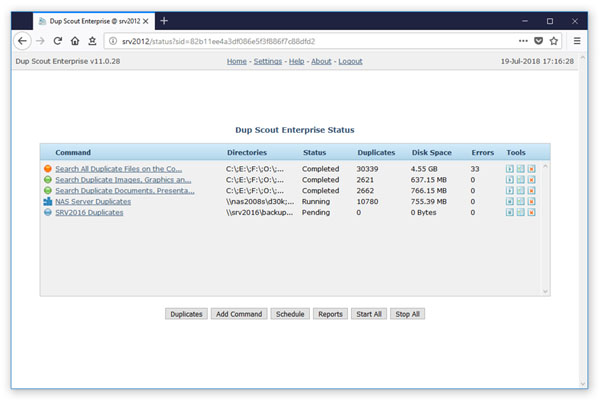
Task: Click middle tool icon in Search Duplicate Documents row
Action: coord(520,190)
